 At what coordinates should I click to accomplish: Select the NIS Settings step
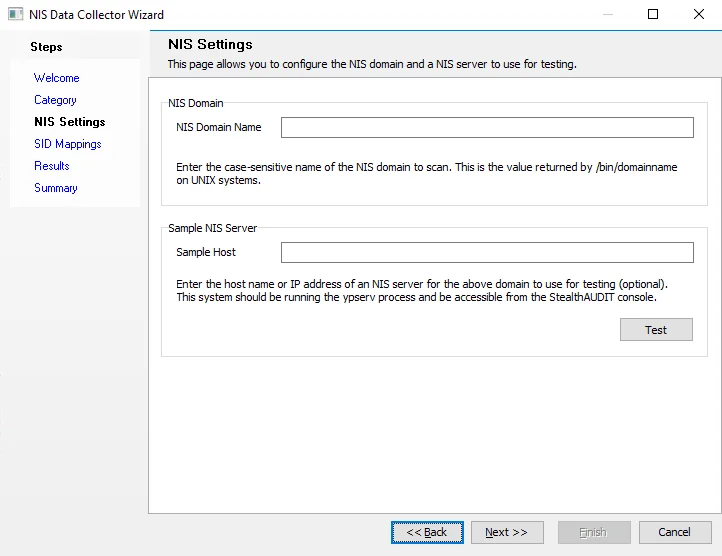[x=70, y=122]
